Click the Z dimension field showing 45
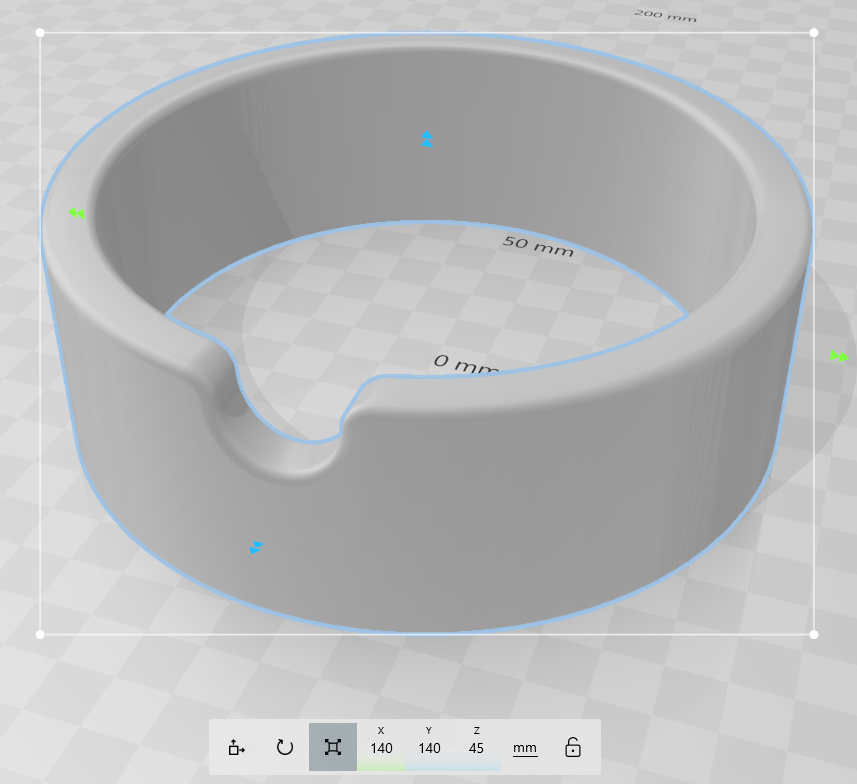 click(x=477, y=747)
